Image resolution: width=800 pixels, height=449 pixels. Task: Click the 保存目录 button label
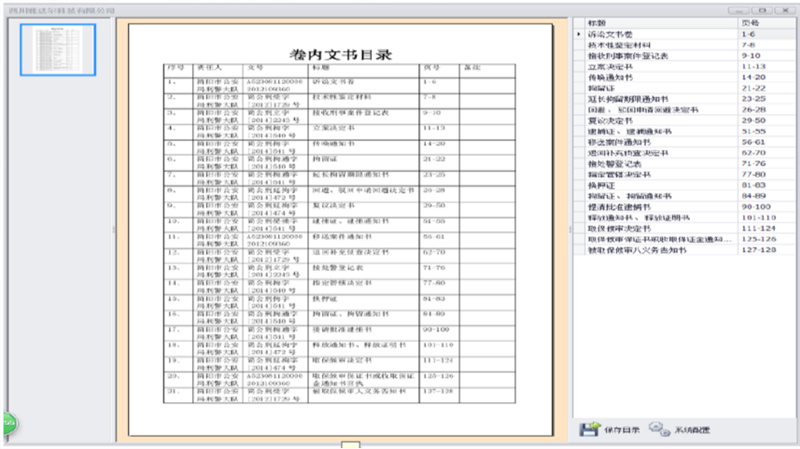(x=621, y=430)
